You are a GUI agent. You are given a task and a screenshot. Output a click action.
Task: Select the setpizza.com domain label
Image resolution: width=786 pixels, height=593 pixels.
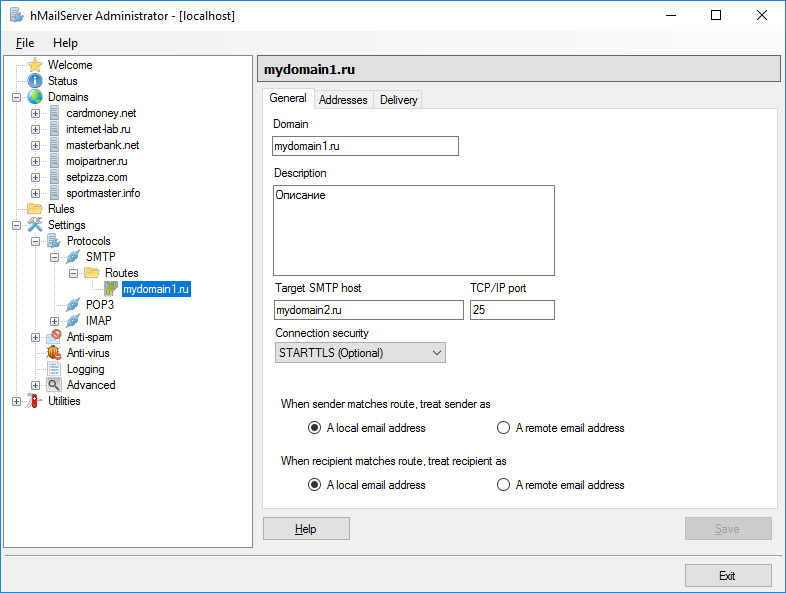[x=97, y=177]
